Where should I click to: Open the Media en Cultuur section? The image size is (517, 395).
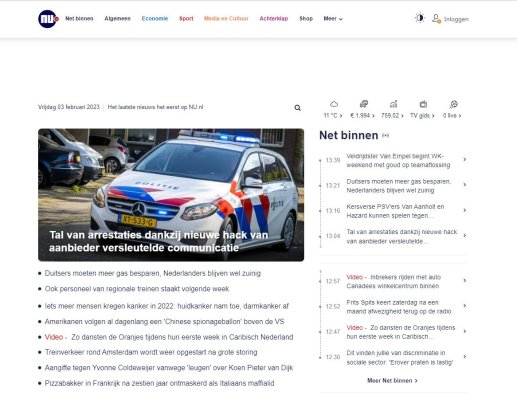pos(226,19)
